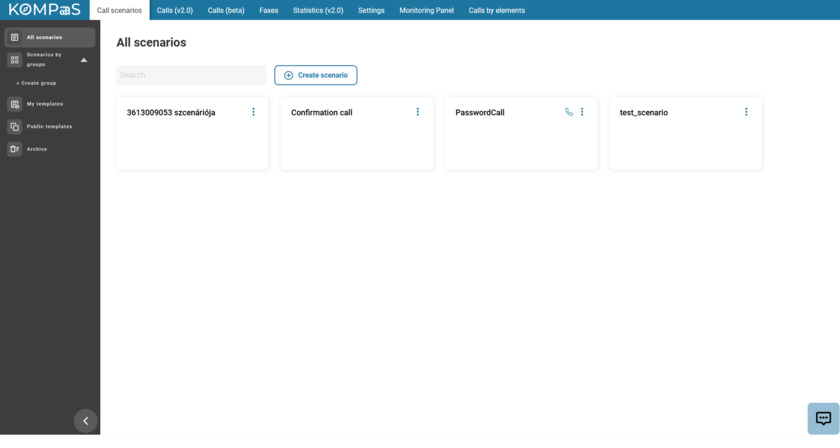Focus the scenario Search field
The image size is (840, 448).
(x=191, y=75)
